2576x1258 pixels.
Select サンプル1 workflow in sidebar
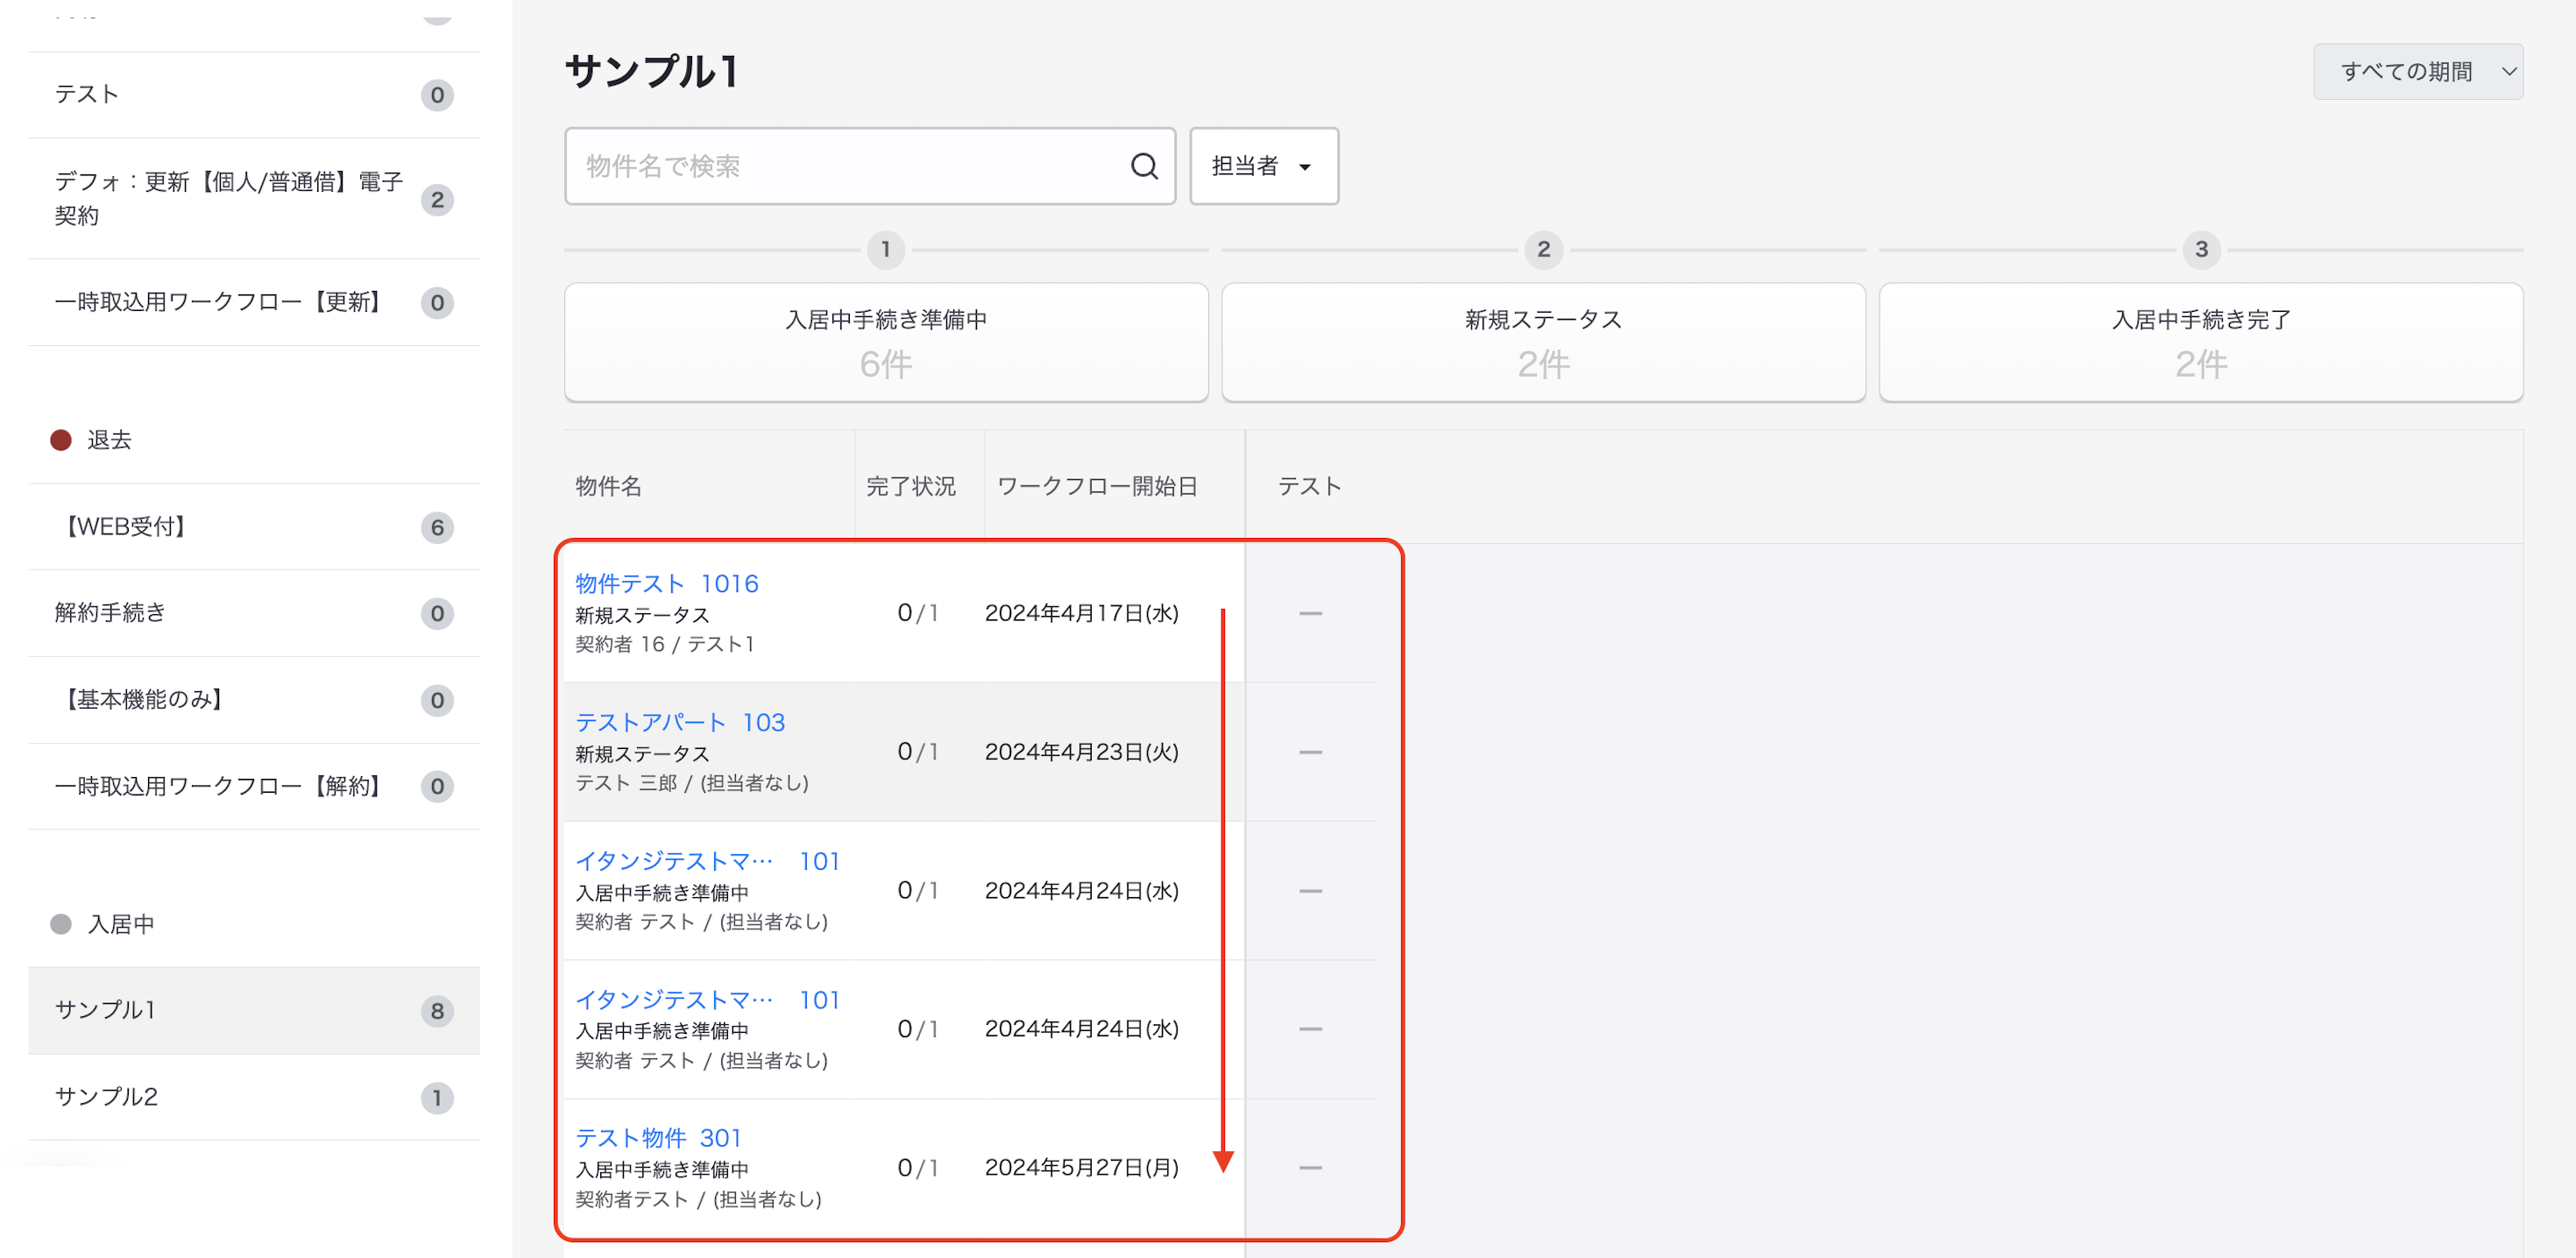tap(254, 1010)
